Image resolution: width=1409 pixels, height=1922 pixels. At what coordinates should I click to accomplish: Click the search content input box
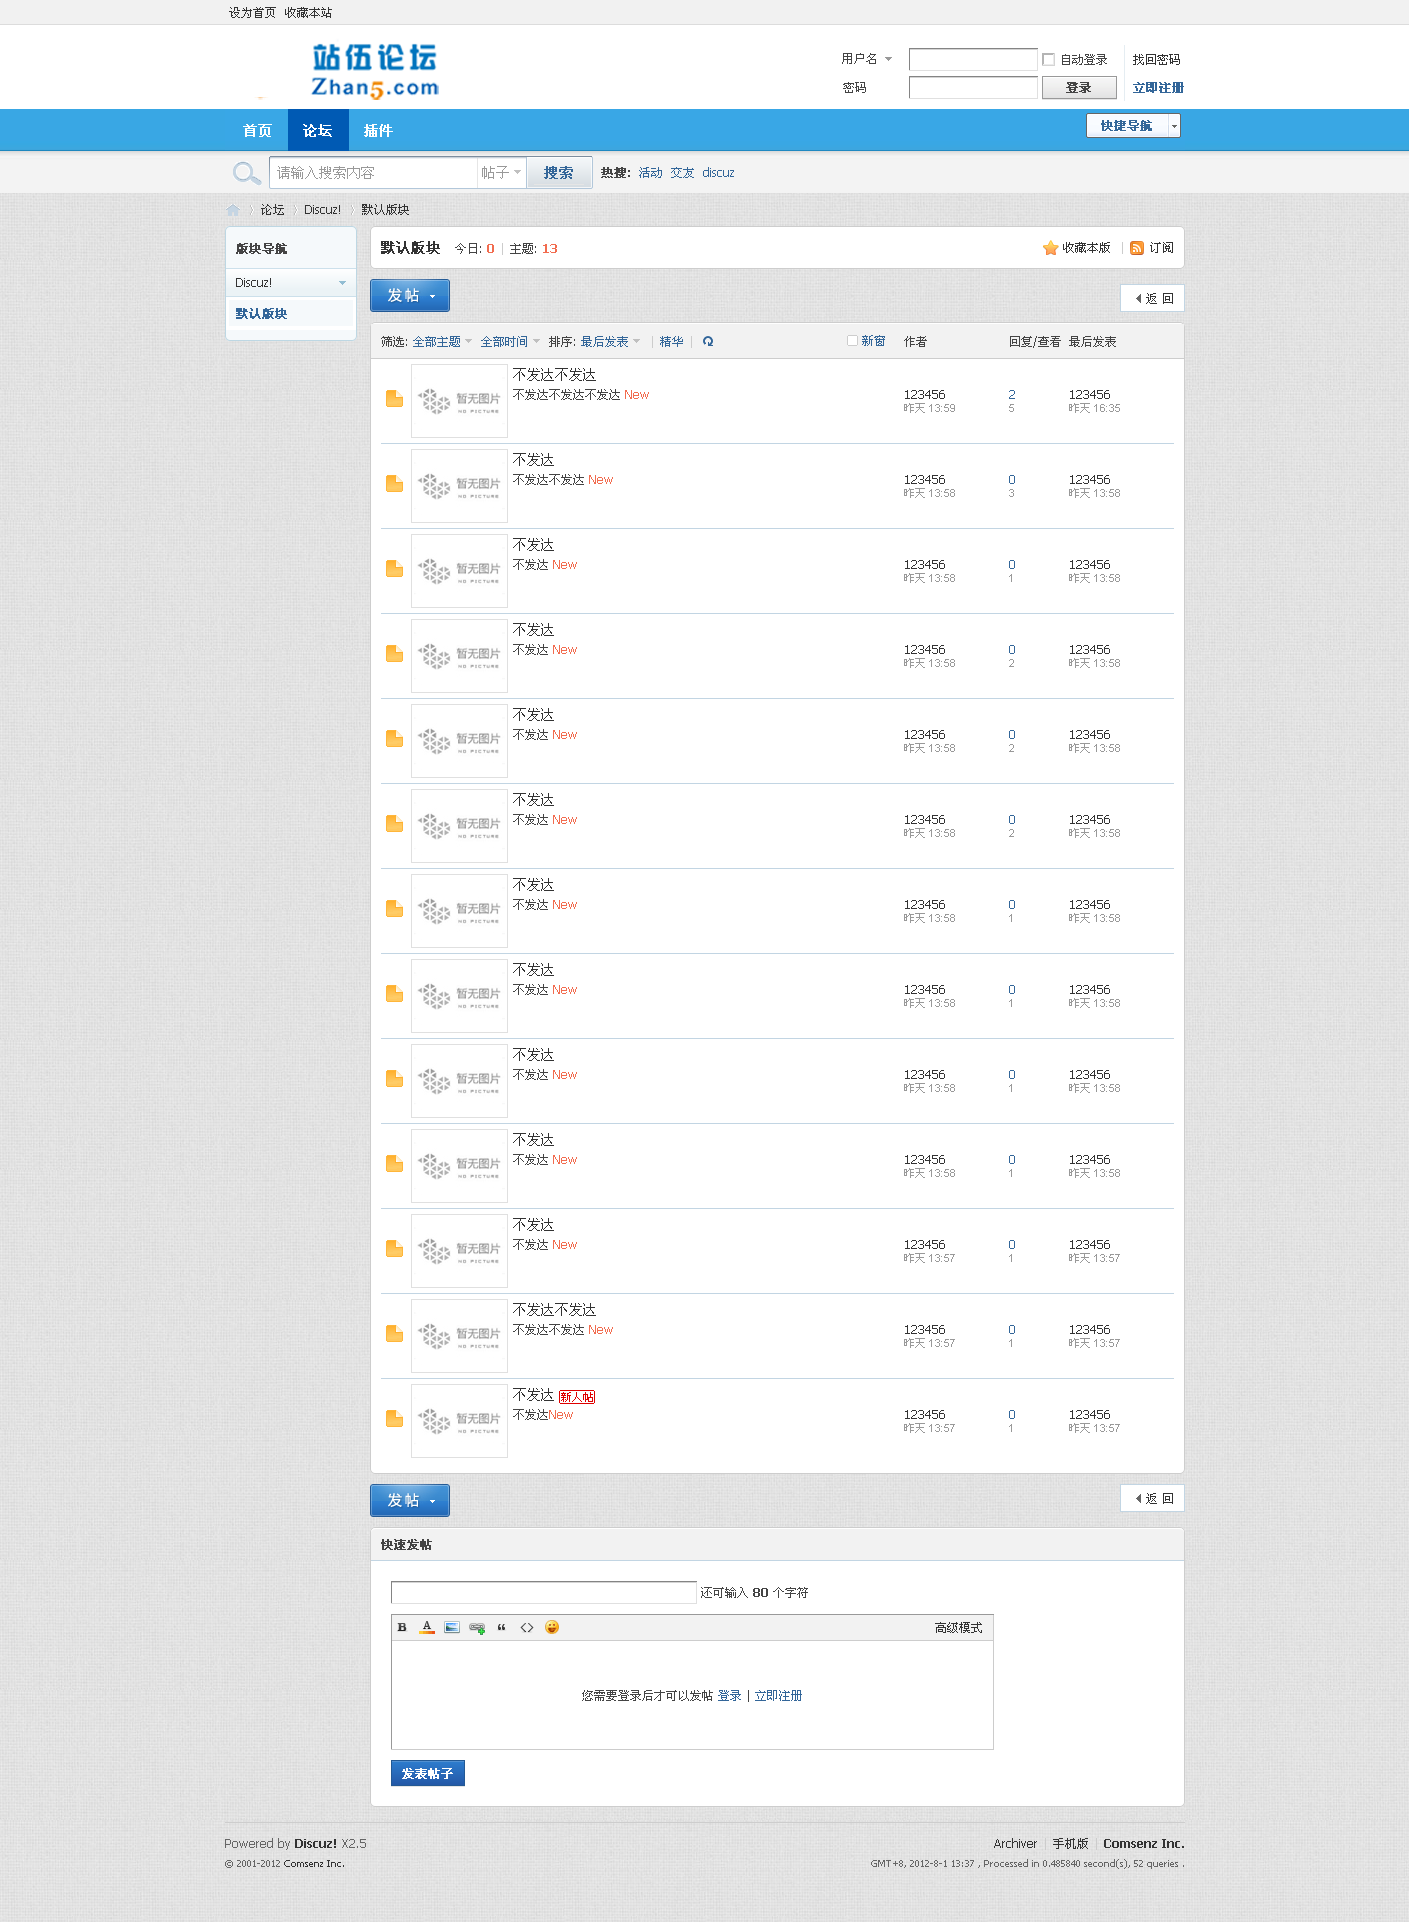[373, 173]
